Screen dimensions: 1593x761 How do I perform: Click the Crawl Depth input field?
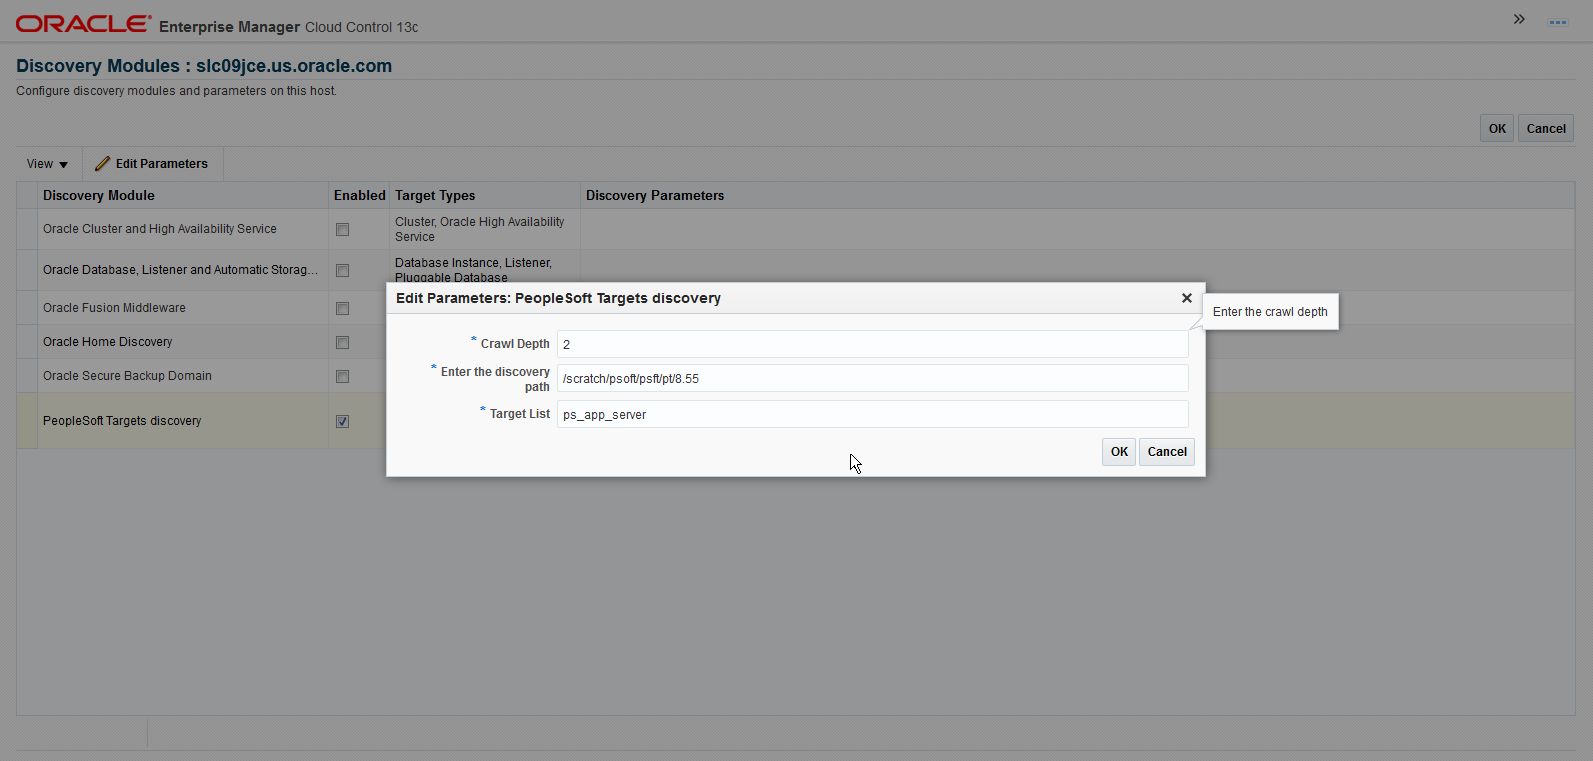pyautogui.click(x=872, y=344)
